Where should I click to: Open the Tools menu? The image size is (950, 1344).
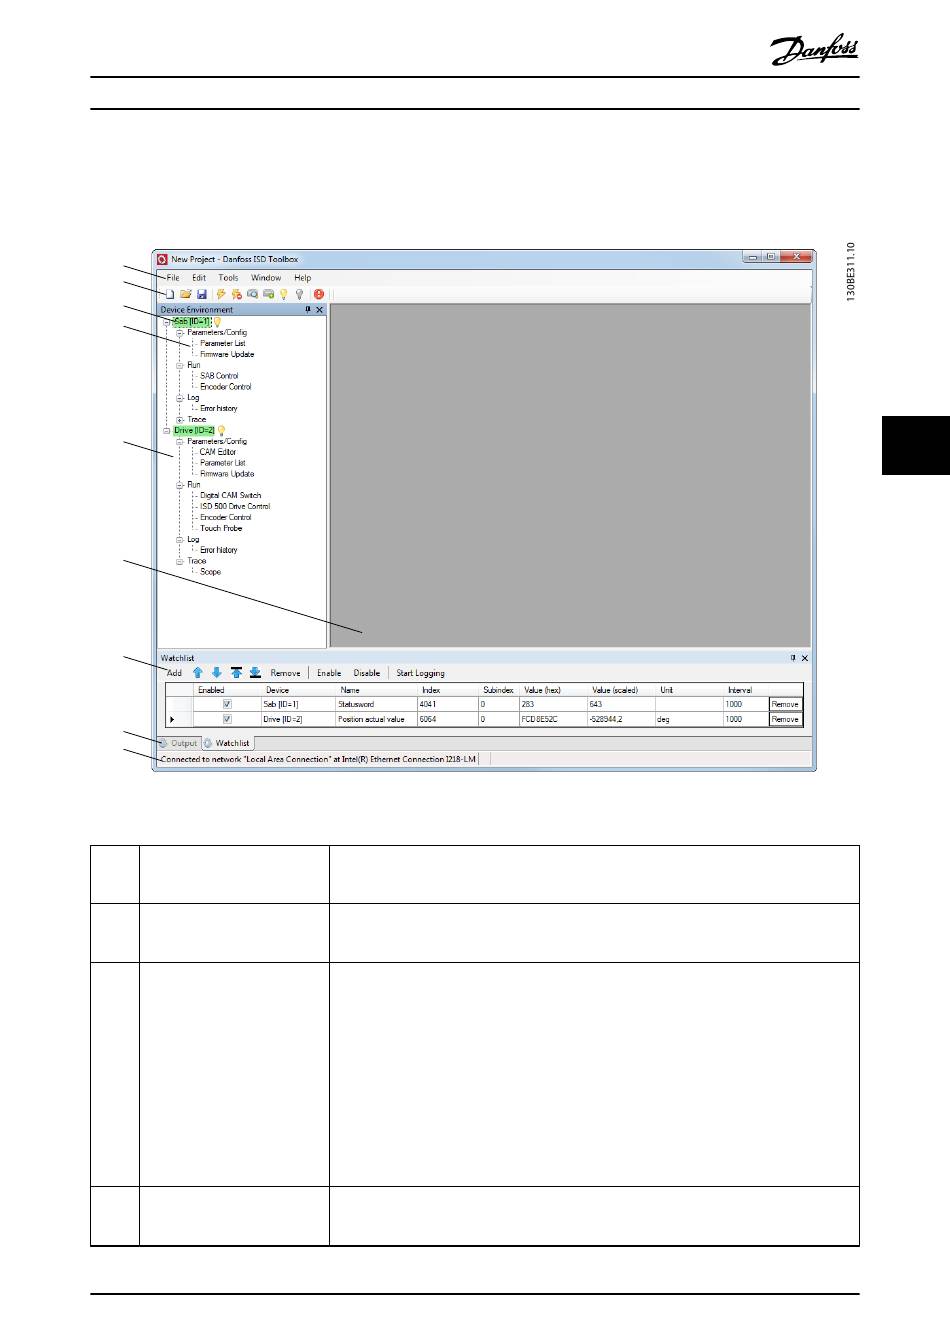(x=228, y=278)
